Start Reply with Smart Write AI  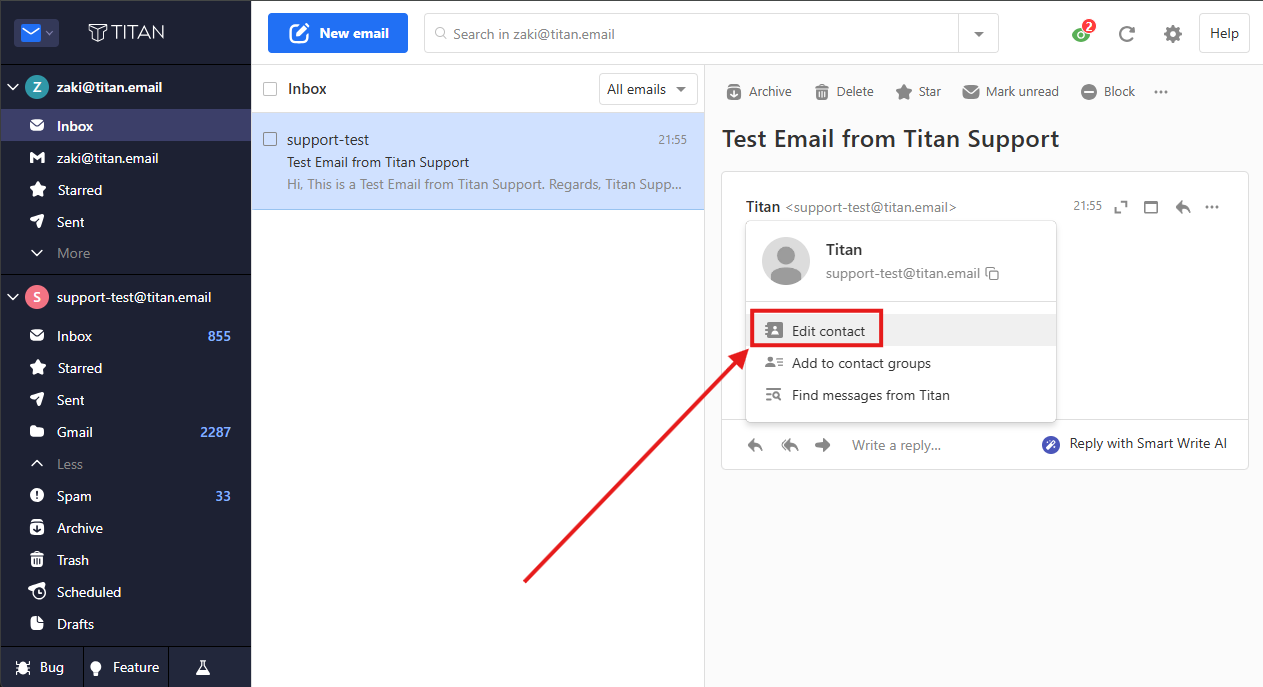[x=1135, y=444]
